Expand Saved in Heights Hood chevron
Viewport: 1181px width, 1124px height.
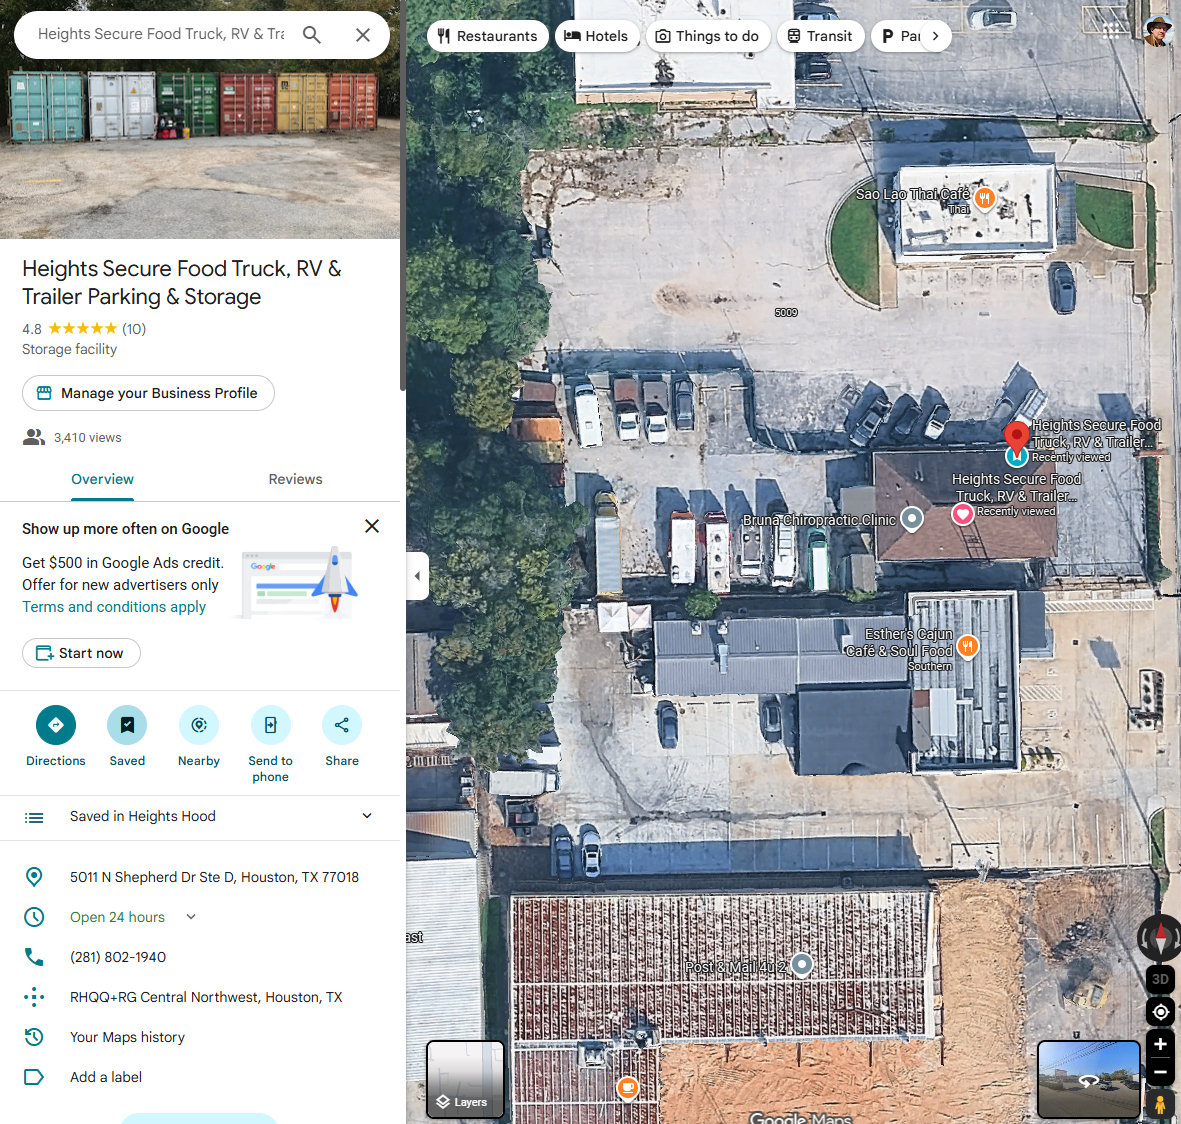point(367,816)
